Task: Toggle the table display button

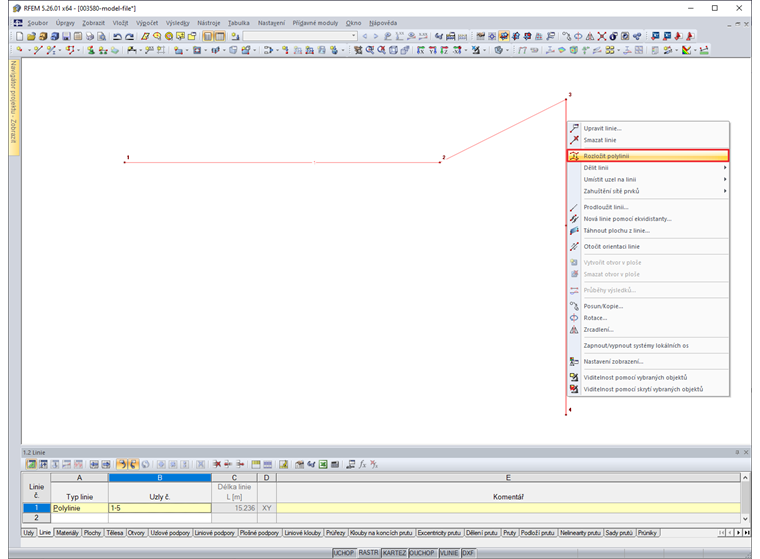Action: pos(220,36)
